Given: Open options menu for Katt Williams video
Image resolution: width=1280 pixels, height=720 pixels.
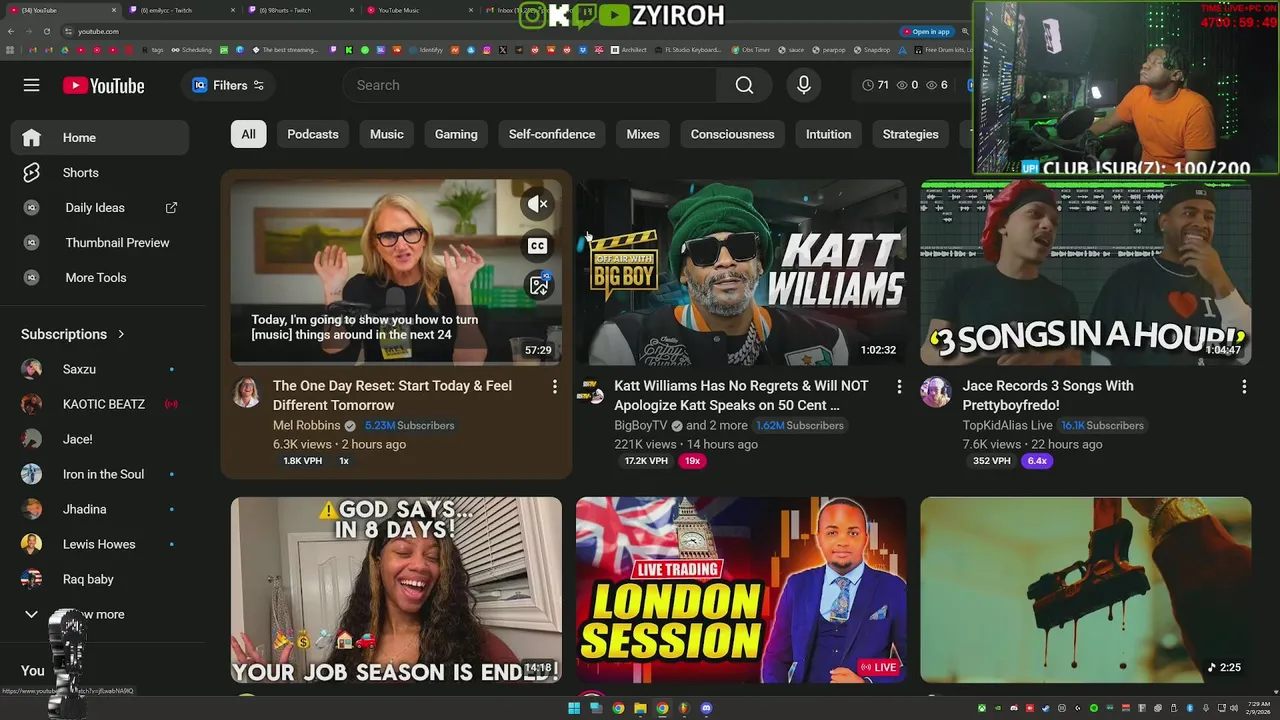Looking at the screenshot, I should click(x=899, y=386).
